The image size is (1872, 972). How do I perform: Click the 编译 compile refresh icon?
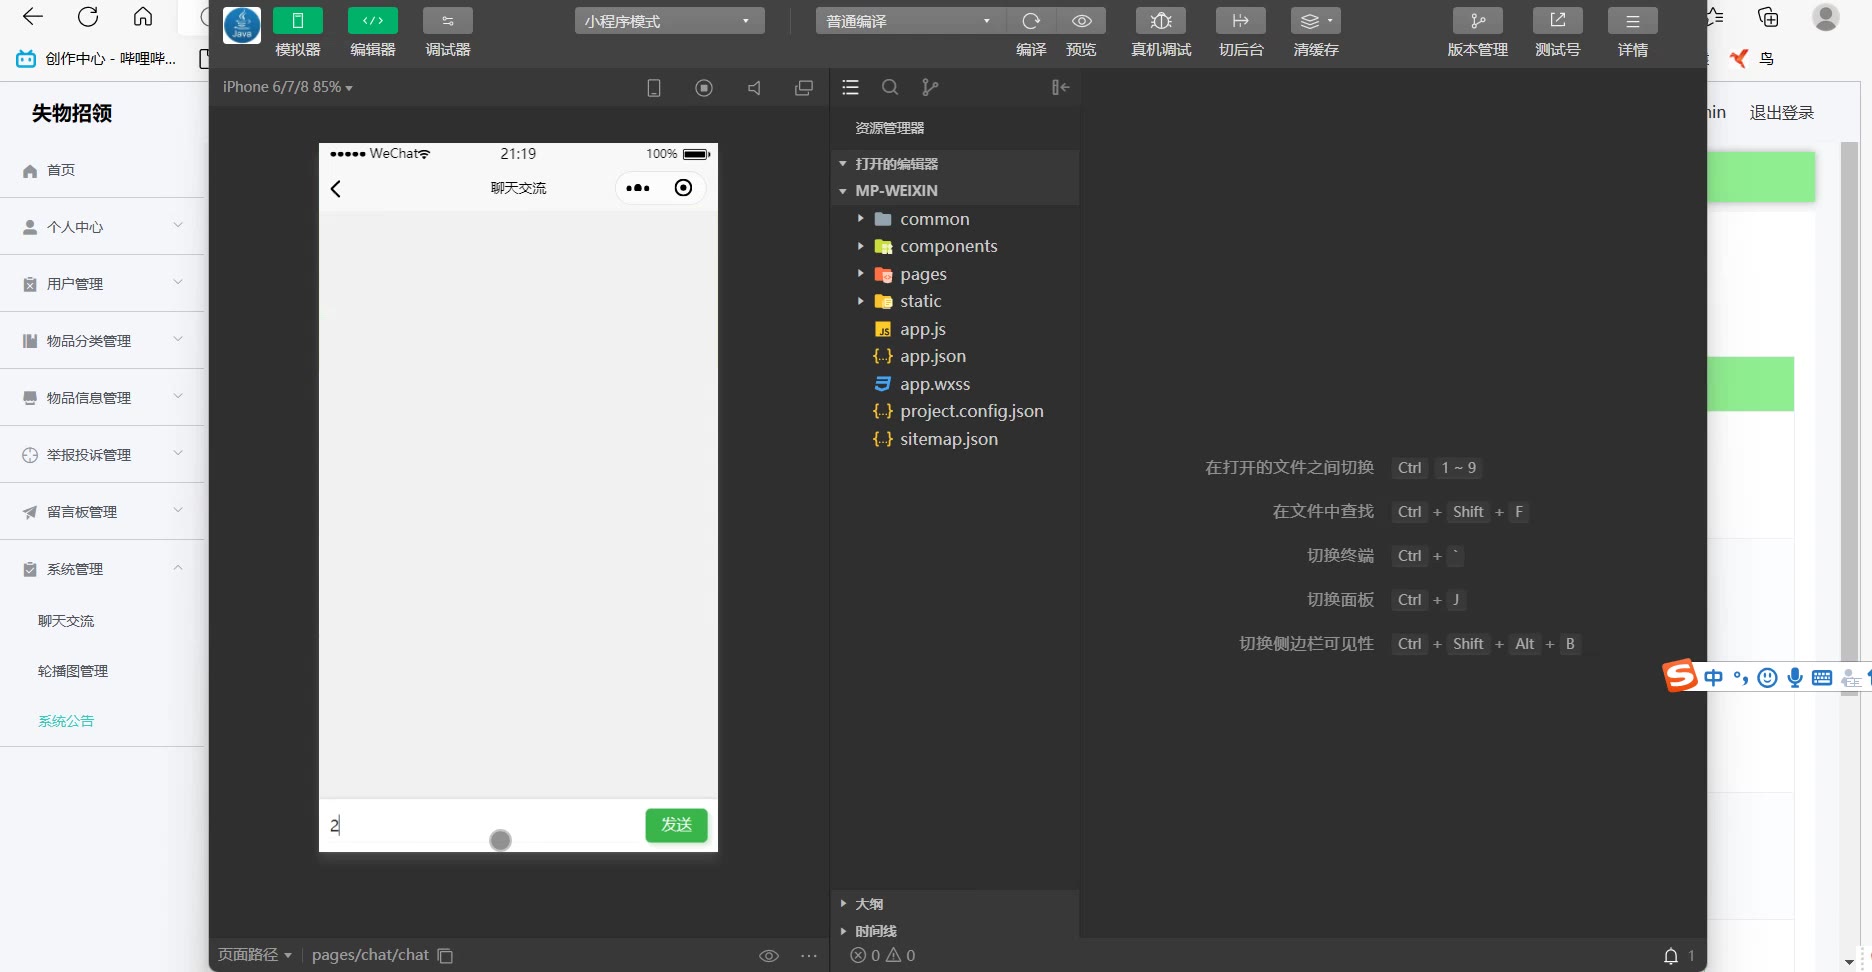point(1031,21)
